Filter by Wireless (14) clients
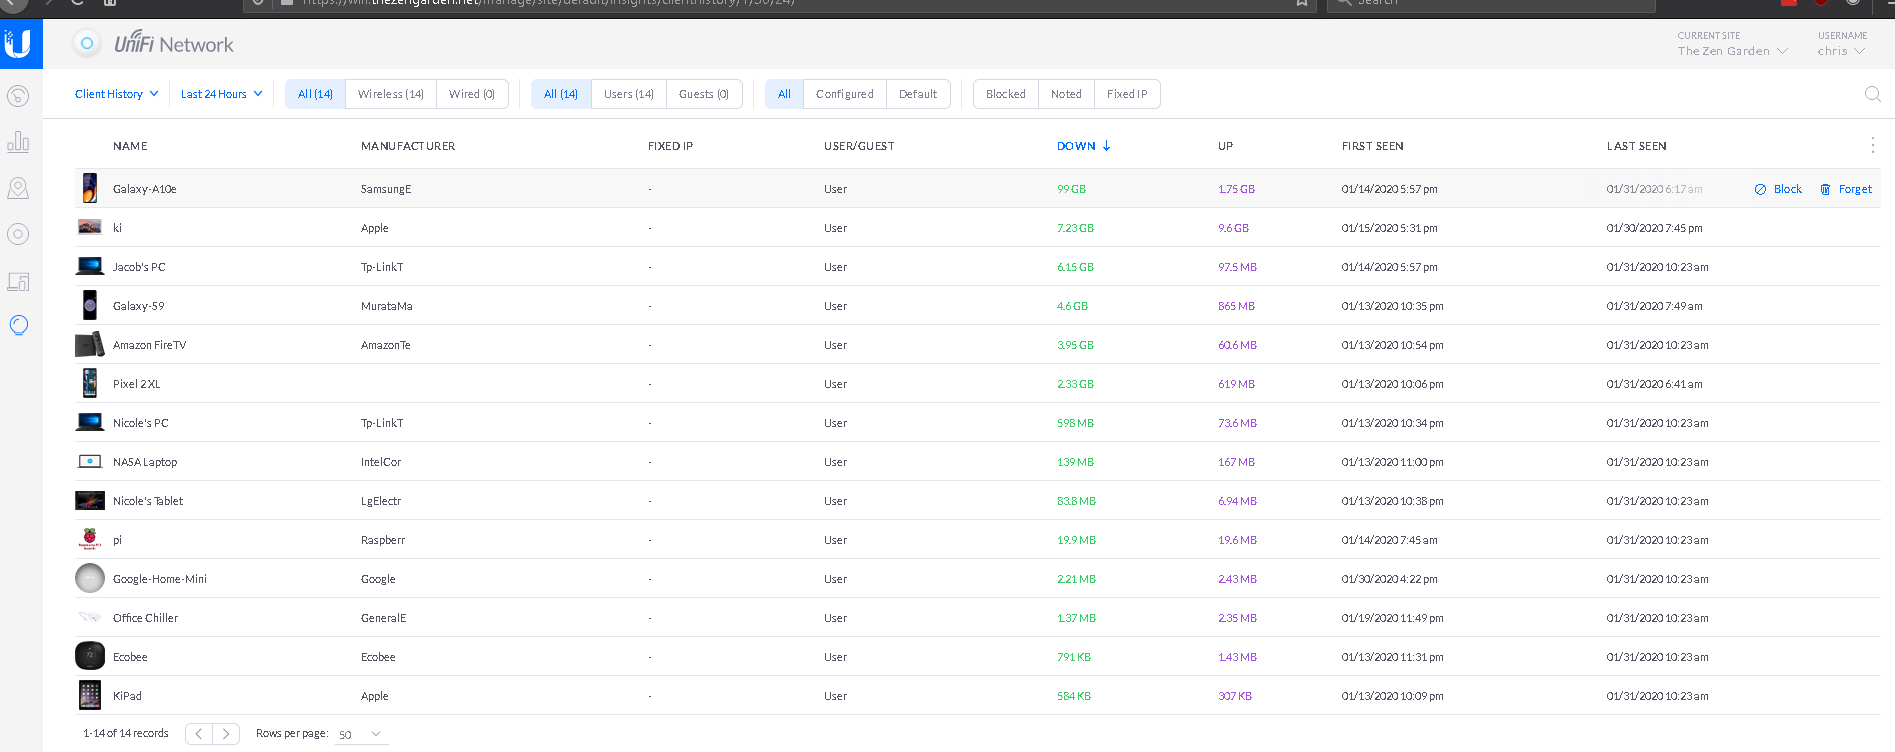The image size is (1895, 752). tap(391, 94)
